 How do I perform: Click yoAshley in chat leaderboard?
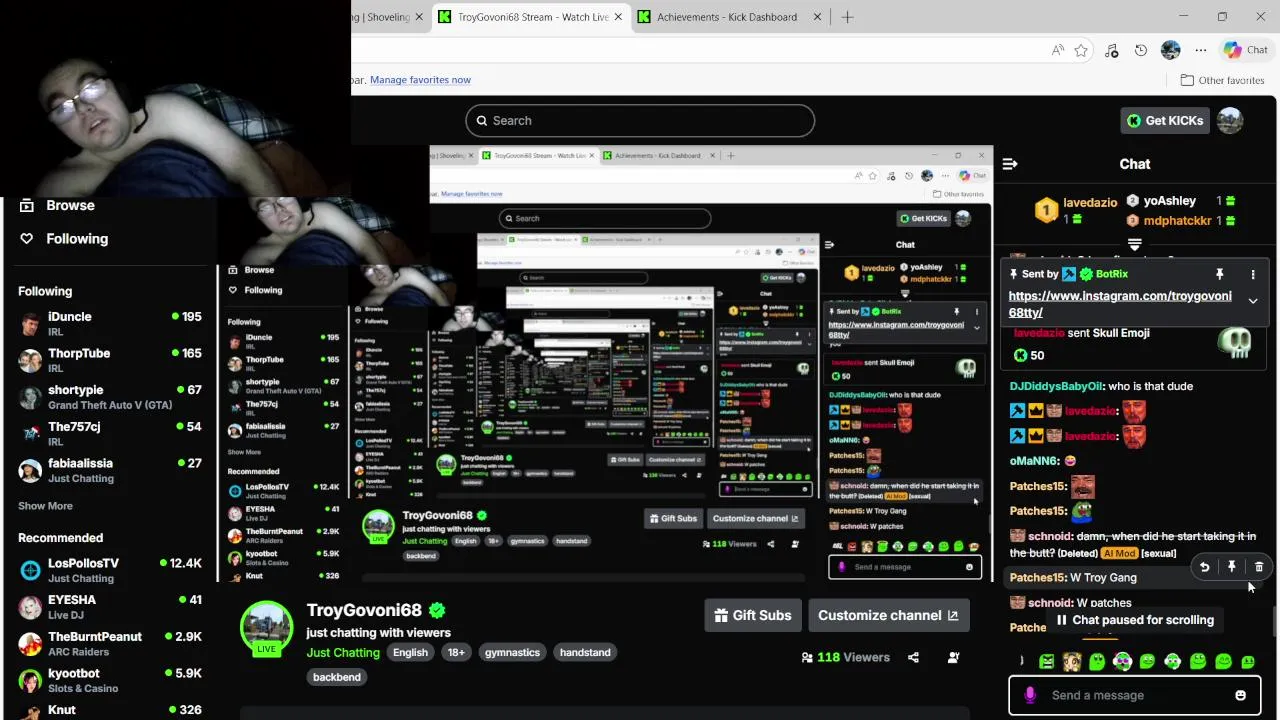(x=1169, y=201)
